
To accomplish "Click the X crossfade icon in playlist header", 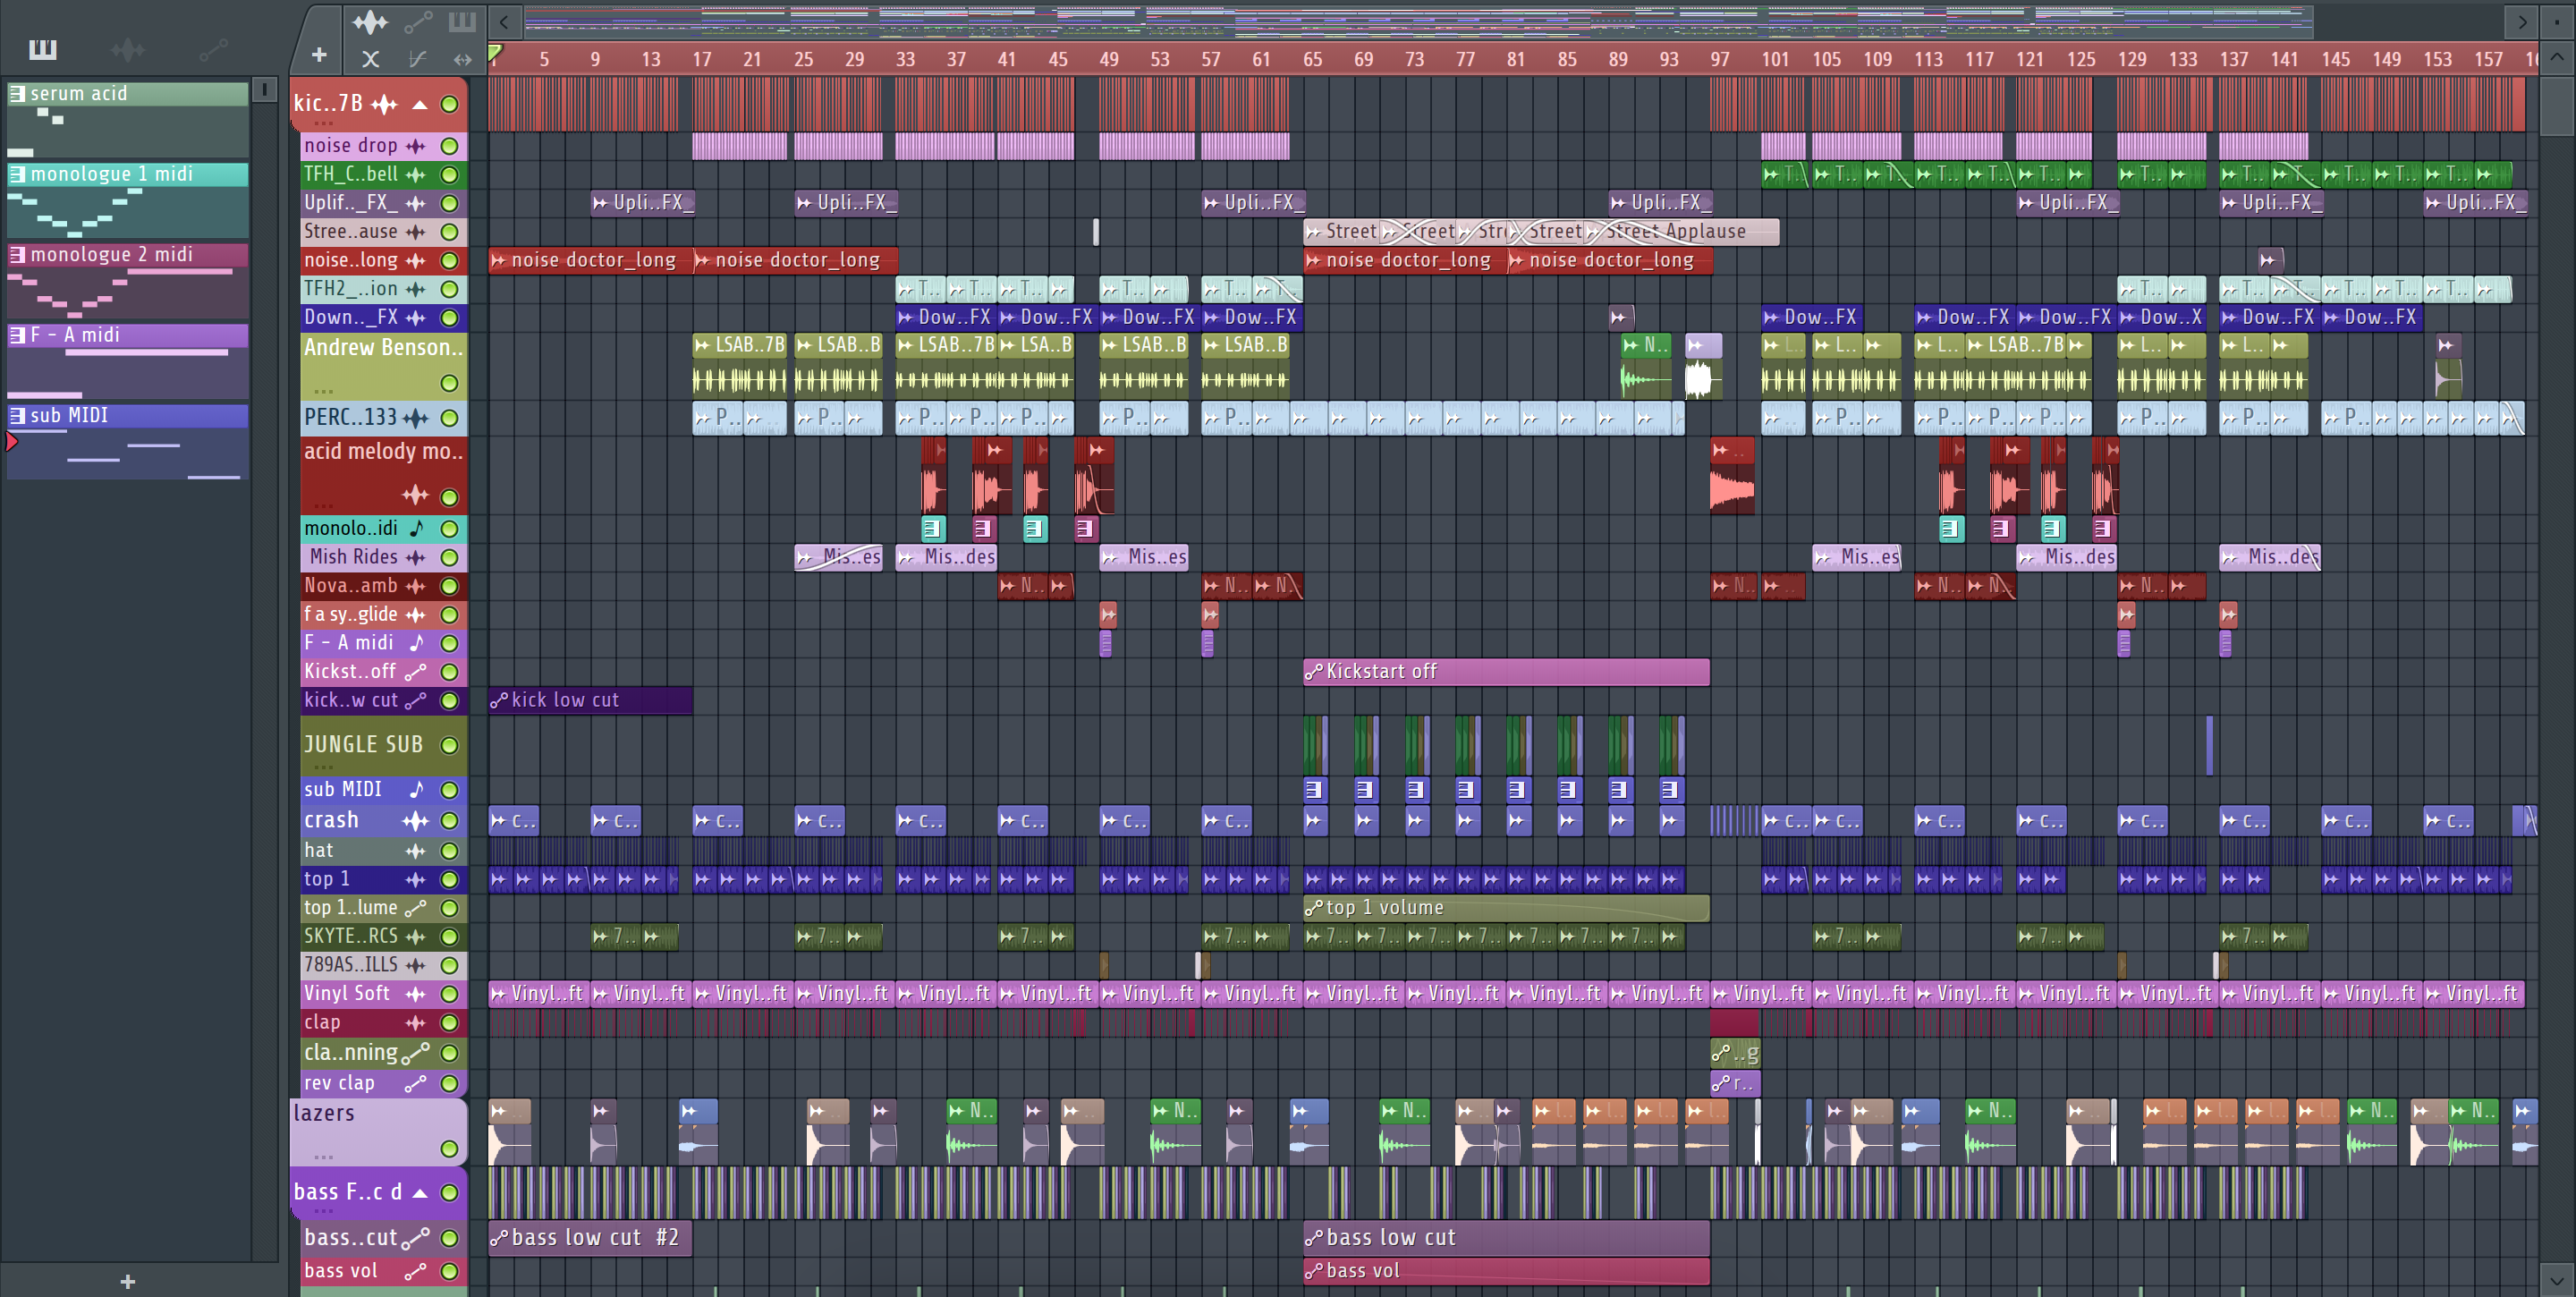I will [370, 59].
